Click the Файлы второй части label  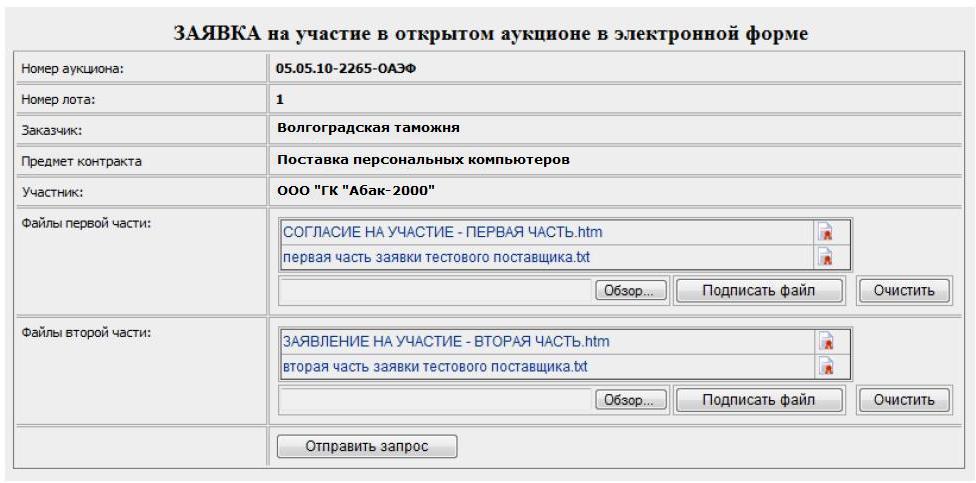pyautogui.click(x=86, y=332)
